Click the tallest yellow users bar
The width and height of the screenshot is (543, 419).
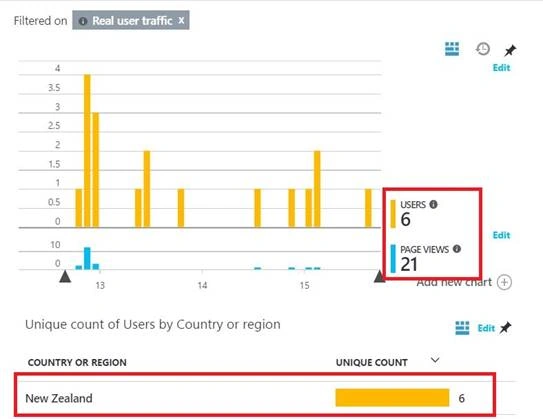pos(87,151)
